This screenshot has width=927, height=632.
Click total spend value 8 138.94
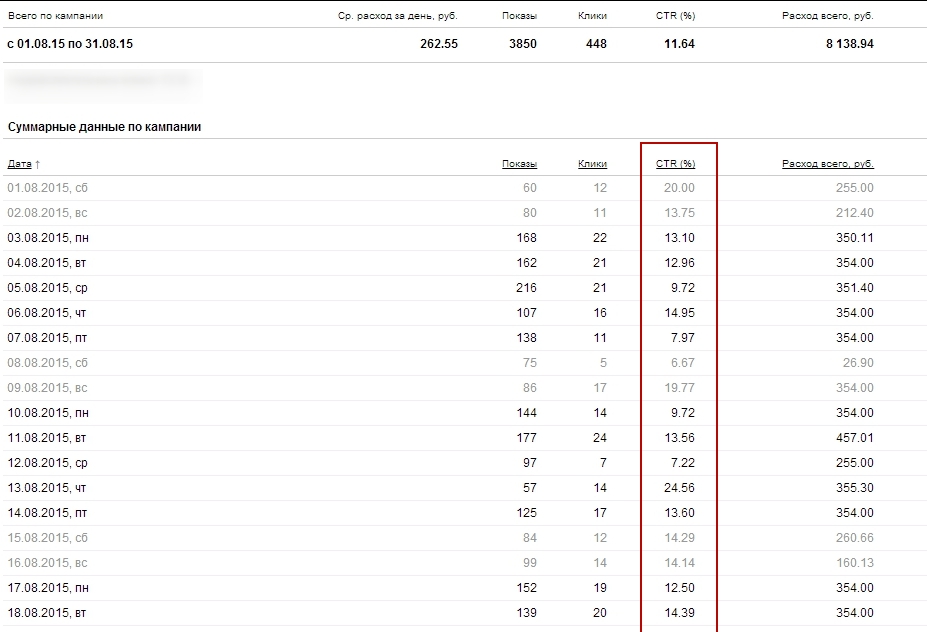pos(850,44)
